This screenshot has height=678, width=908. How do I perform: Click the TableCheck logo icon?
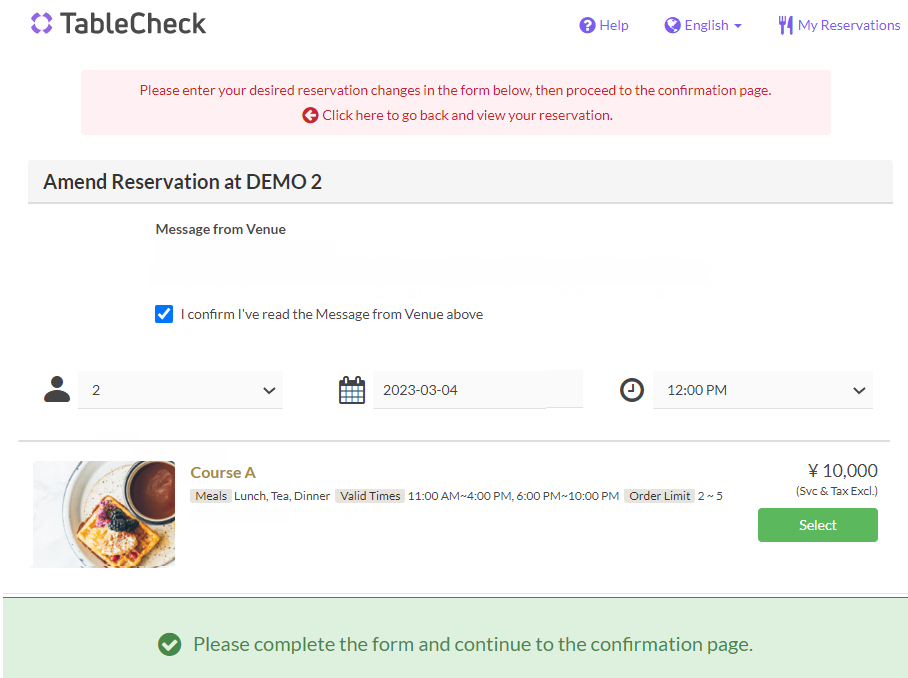tap(41, 23)
